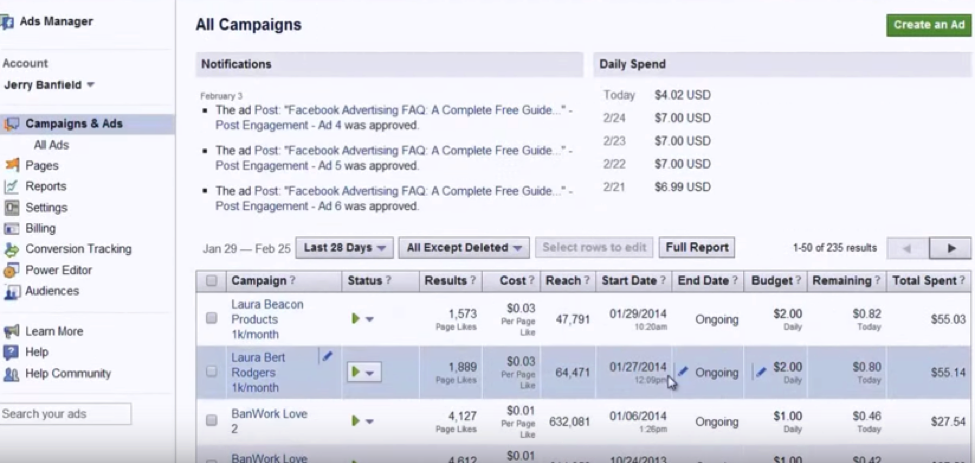Image resolution: width=975 pixels, height=463 pixels.
Task: Click the Reports chart icon
Action: pos(11,186)
